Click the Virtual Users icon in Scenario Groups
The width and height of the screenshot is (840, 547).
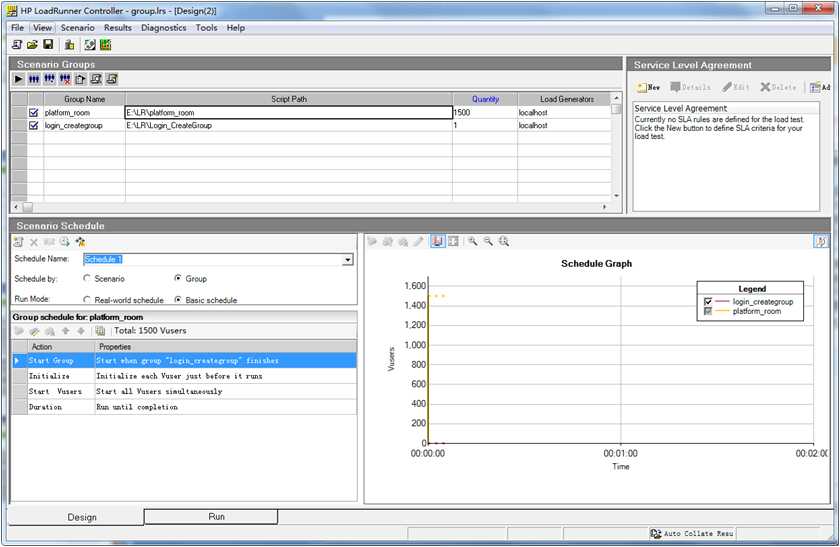click(34, 79)
